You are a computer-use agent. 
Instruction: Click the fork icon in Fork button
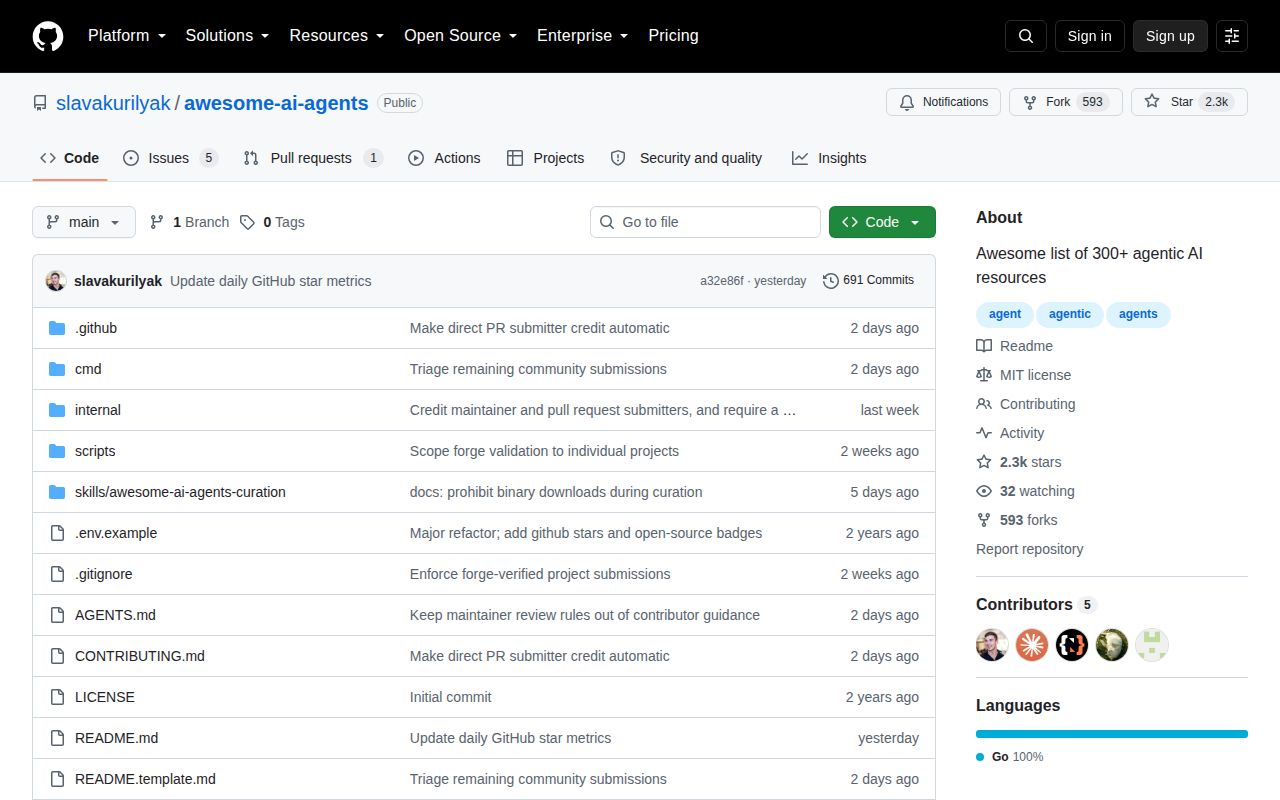pos(1030,102)
